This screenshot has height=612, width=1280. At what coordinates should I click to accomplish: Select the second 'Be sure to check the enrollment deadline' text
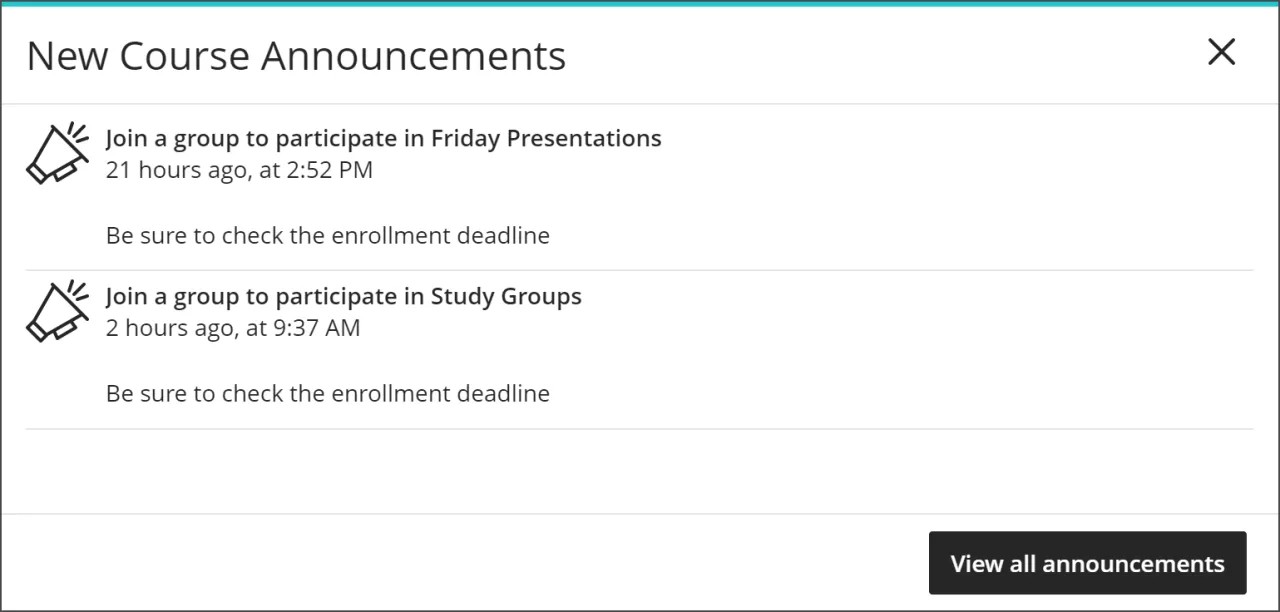click(328, 393)
